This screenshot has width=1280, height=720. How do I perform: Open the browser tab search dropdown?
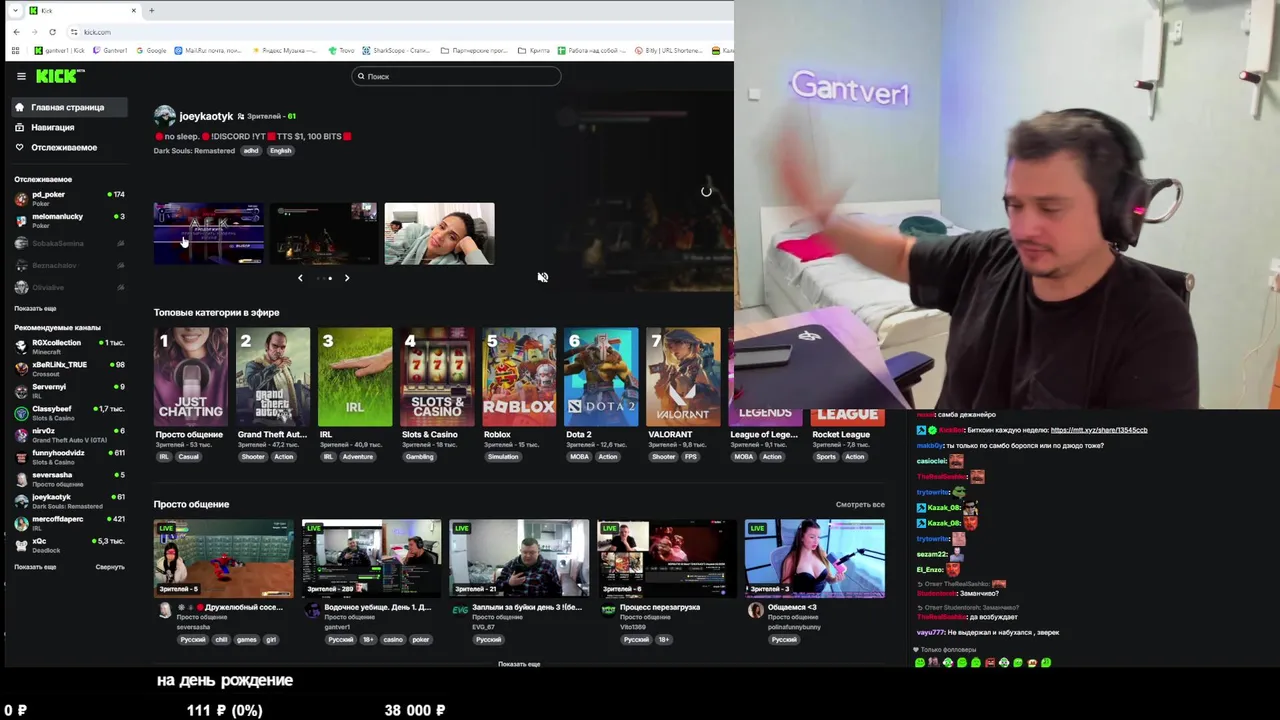(x=14, y=10)
